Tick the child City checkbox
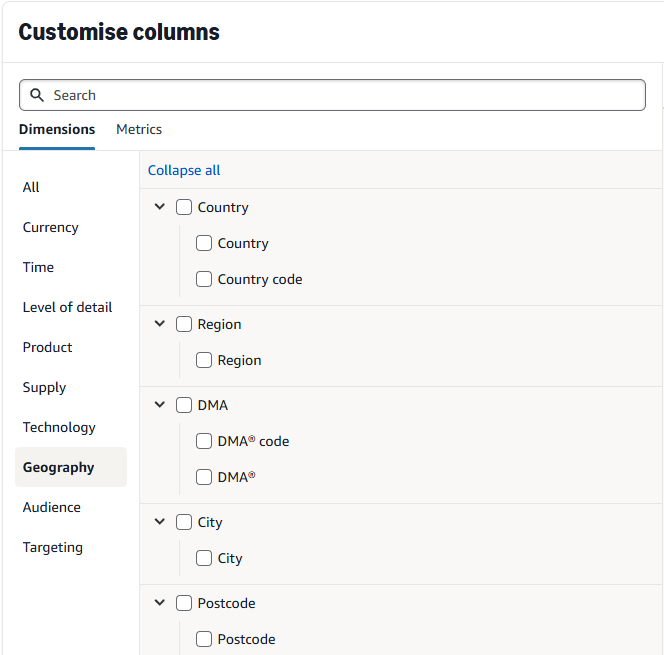Image resolution: width=664 pixels, height=655 pixels. (204, 558)
